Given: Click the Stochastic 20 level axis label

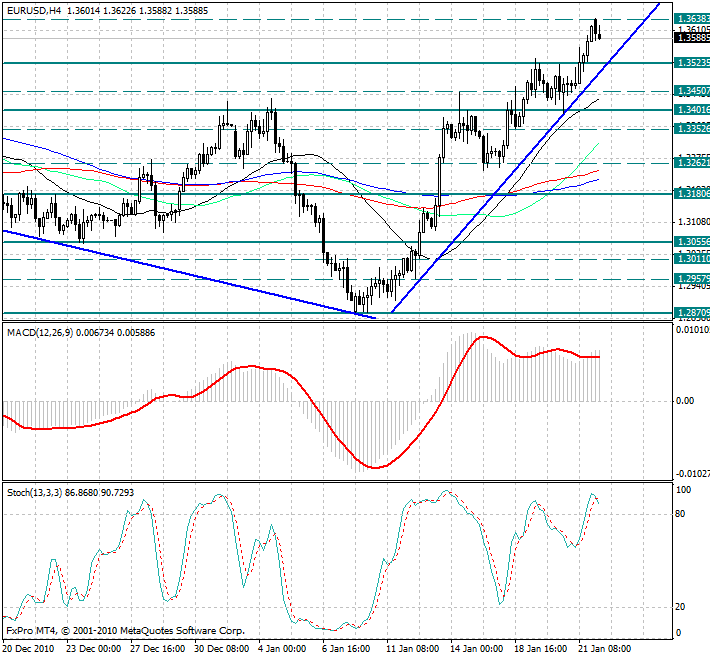Looking at the screenshot, I should click(x=680, y=607).
